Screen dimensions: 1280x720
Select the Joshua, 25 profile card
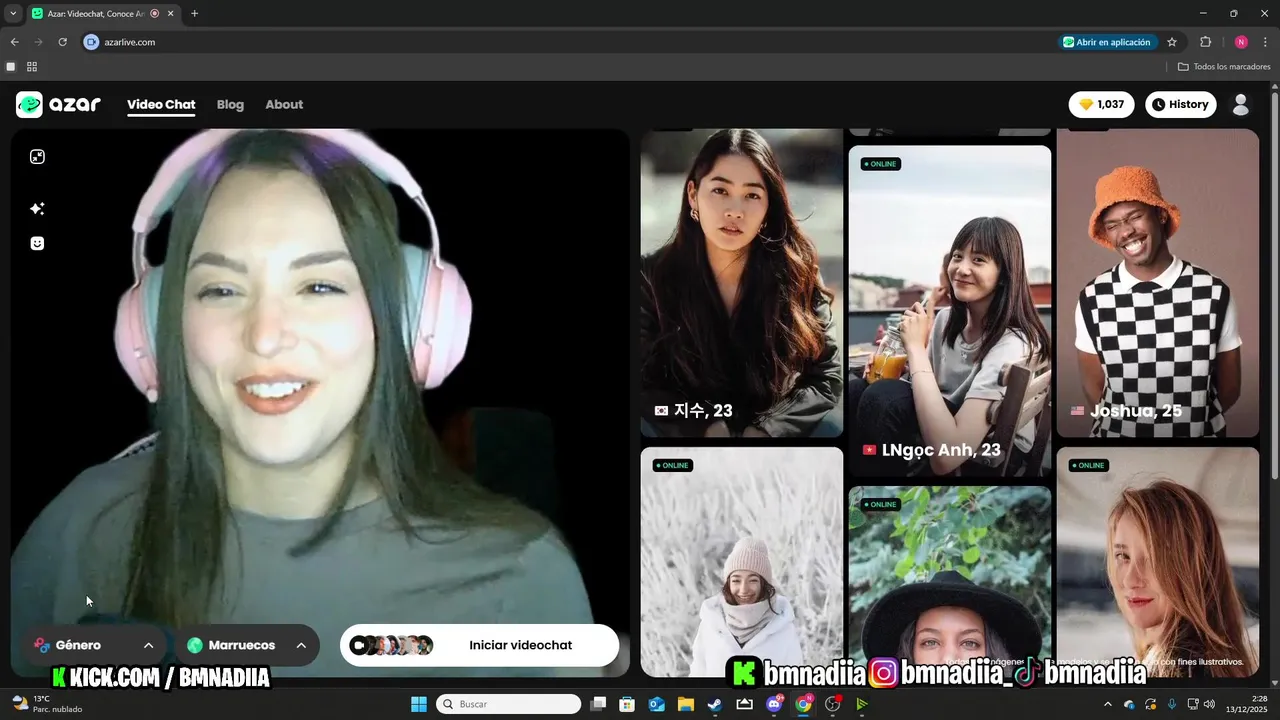click(1157, 283)
